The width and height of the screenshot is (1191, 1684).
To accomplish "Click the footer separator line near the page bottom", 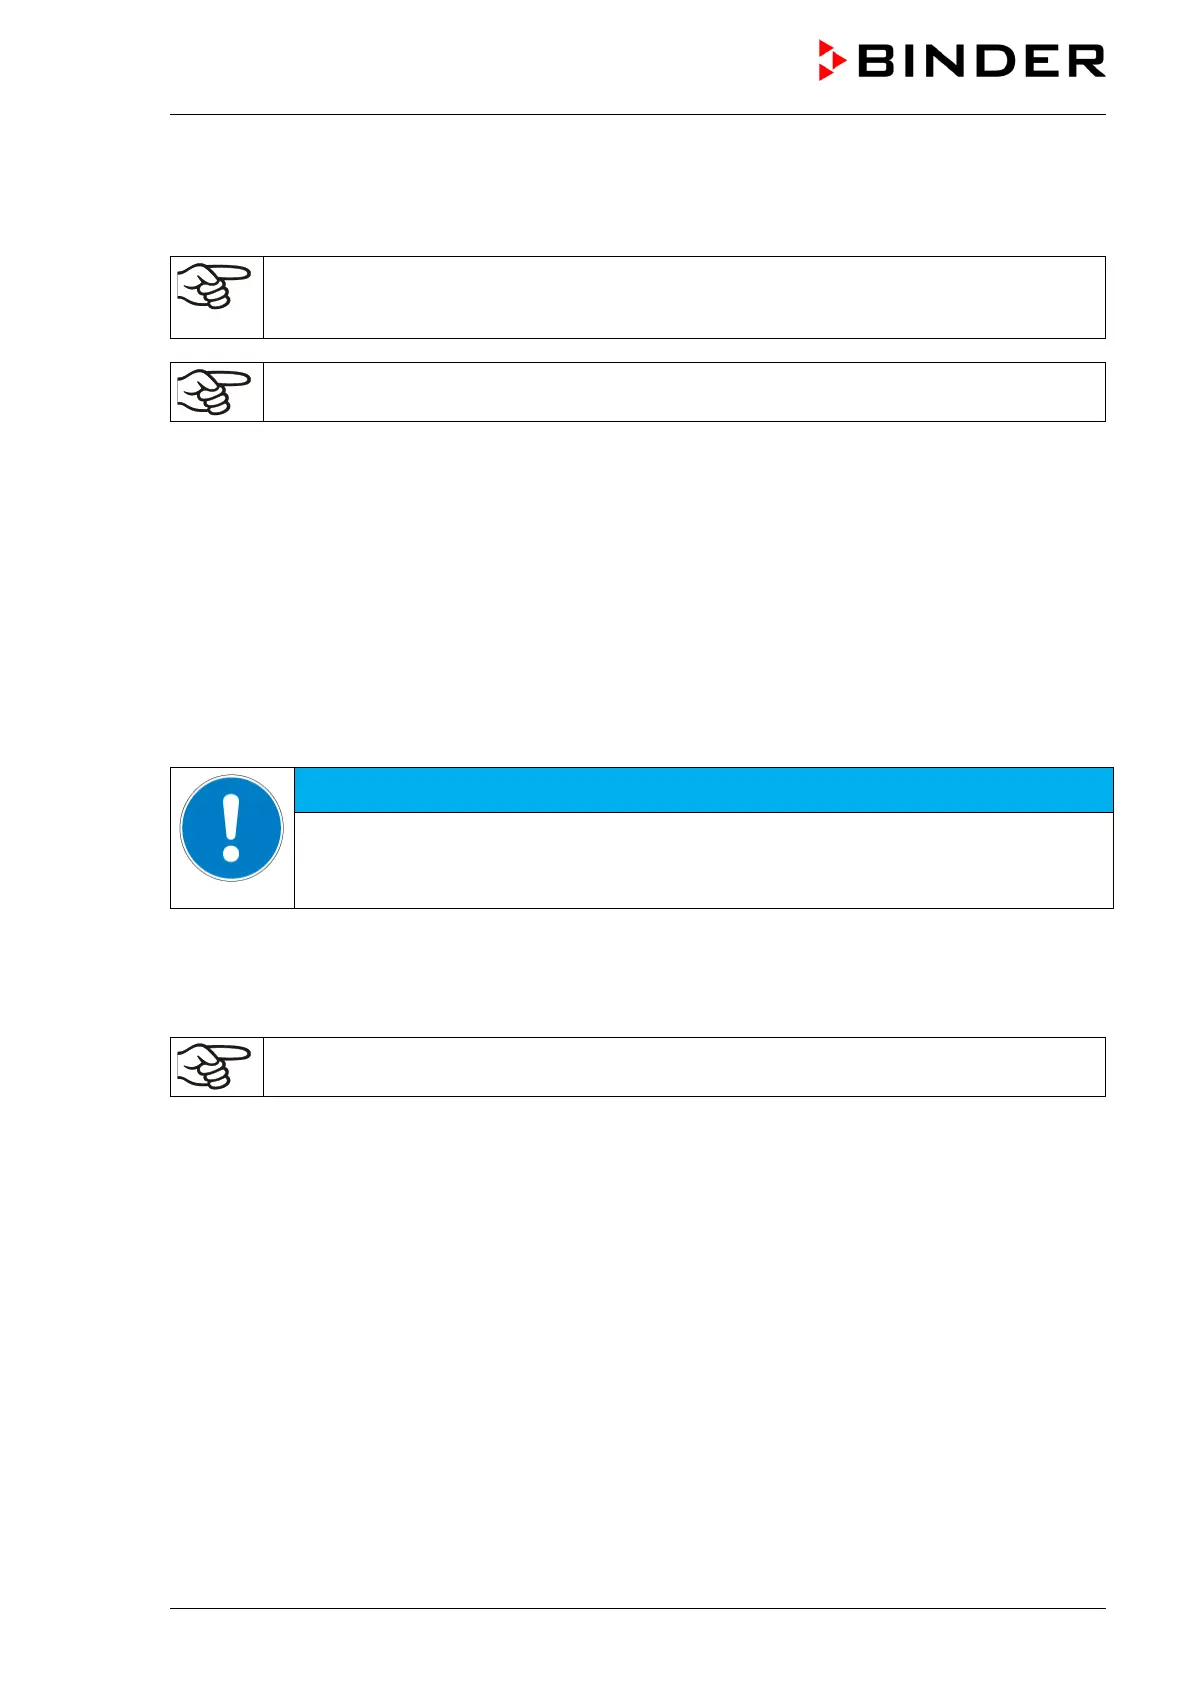I will 637,1609.
